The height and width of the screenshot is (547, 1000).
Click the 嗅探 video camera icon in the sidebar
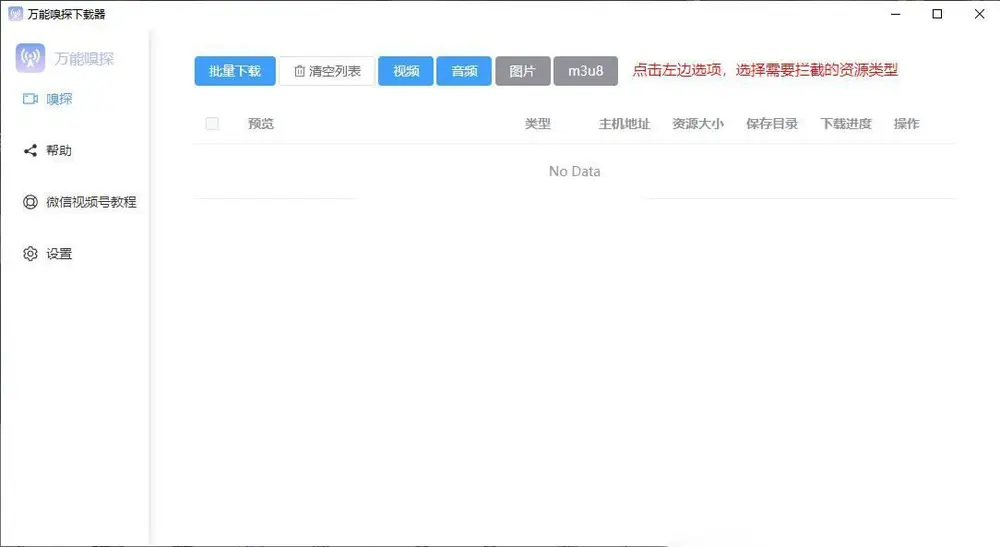pyautogui.click(x=30, y=99)
